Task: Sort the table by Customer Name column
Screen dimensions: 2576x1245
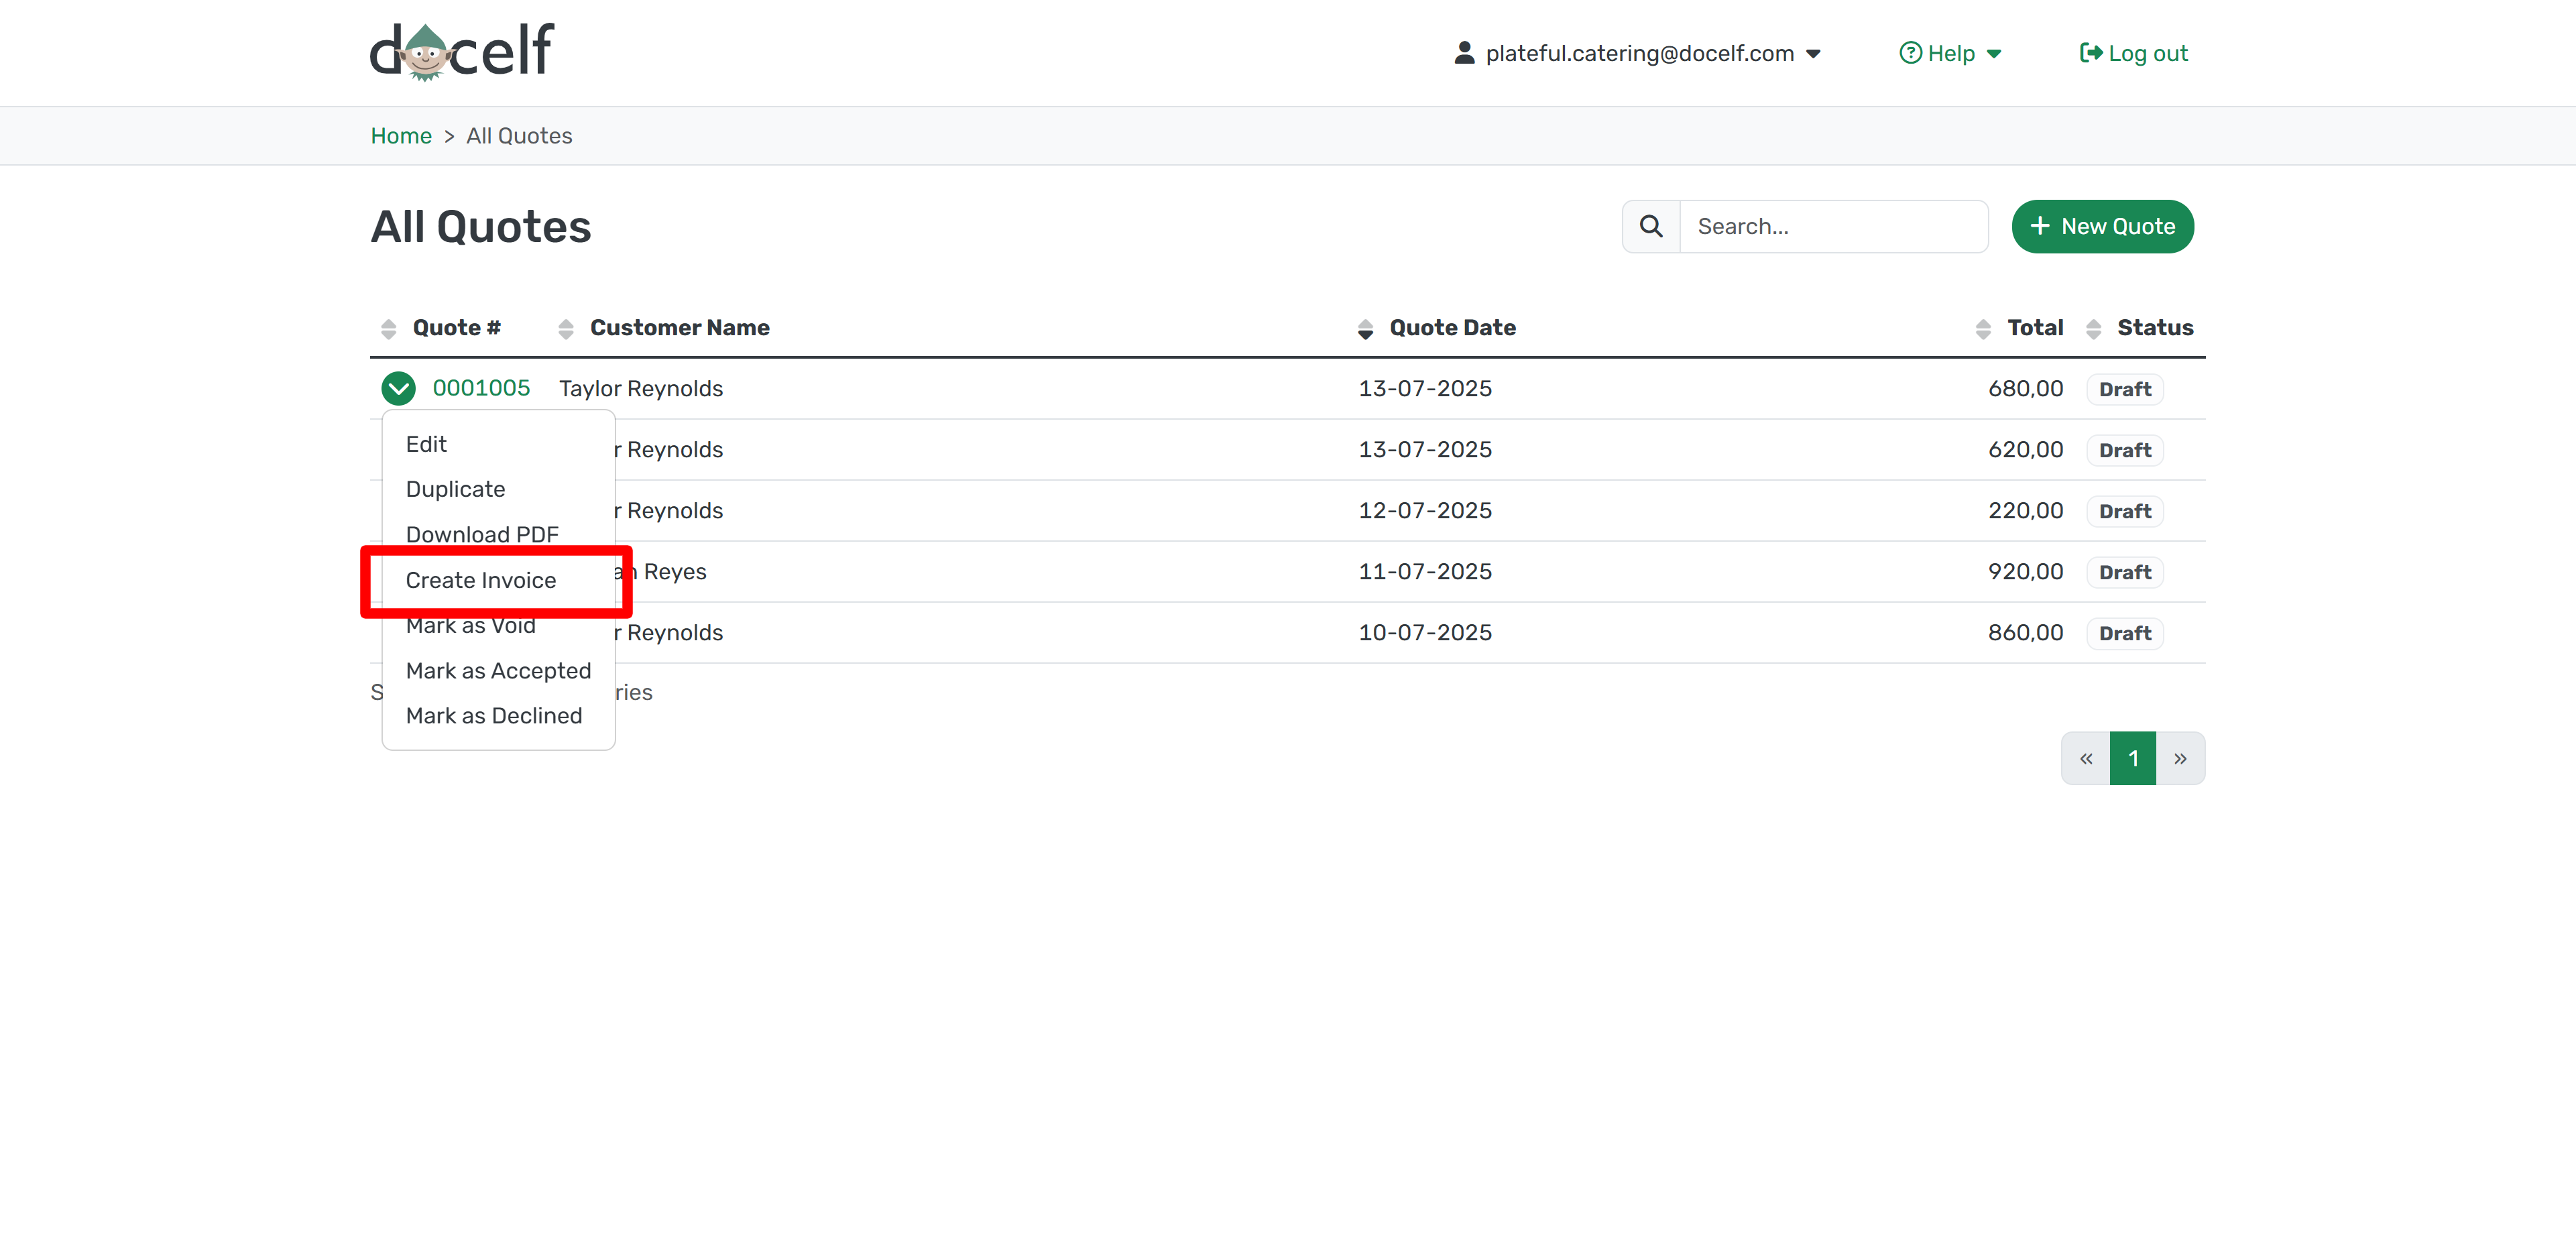Action: pyautogui.click(x=664, y=328)
